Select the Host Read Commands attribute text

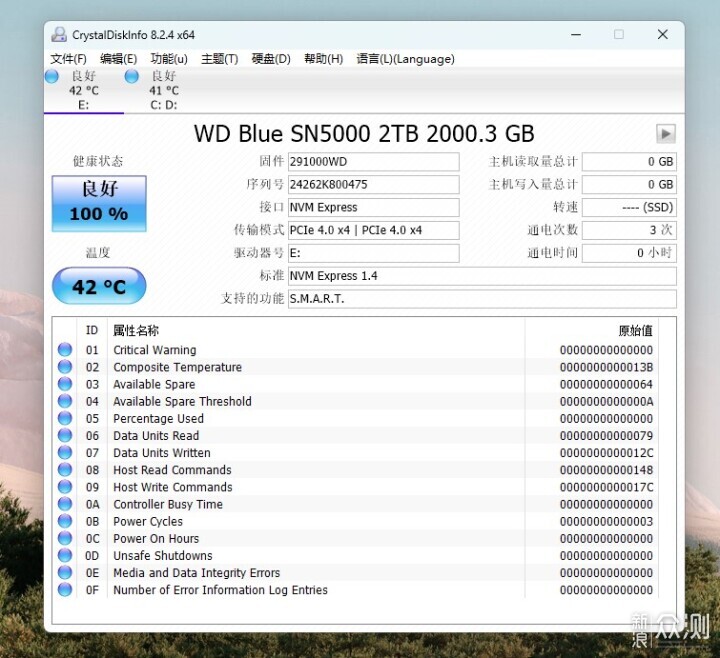(172, 470)
